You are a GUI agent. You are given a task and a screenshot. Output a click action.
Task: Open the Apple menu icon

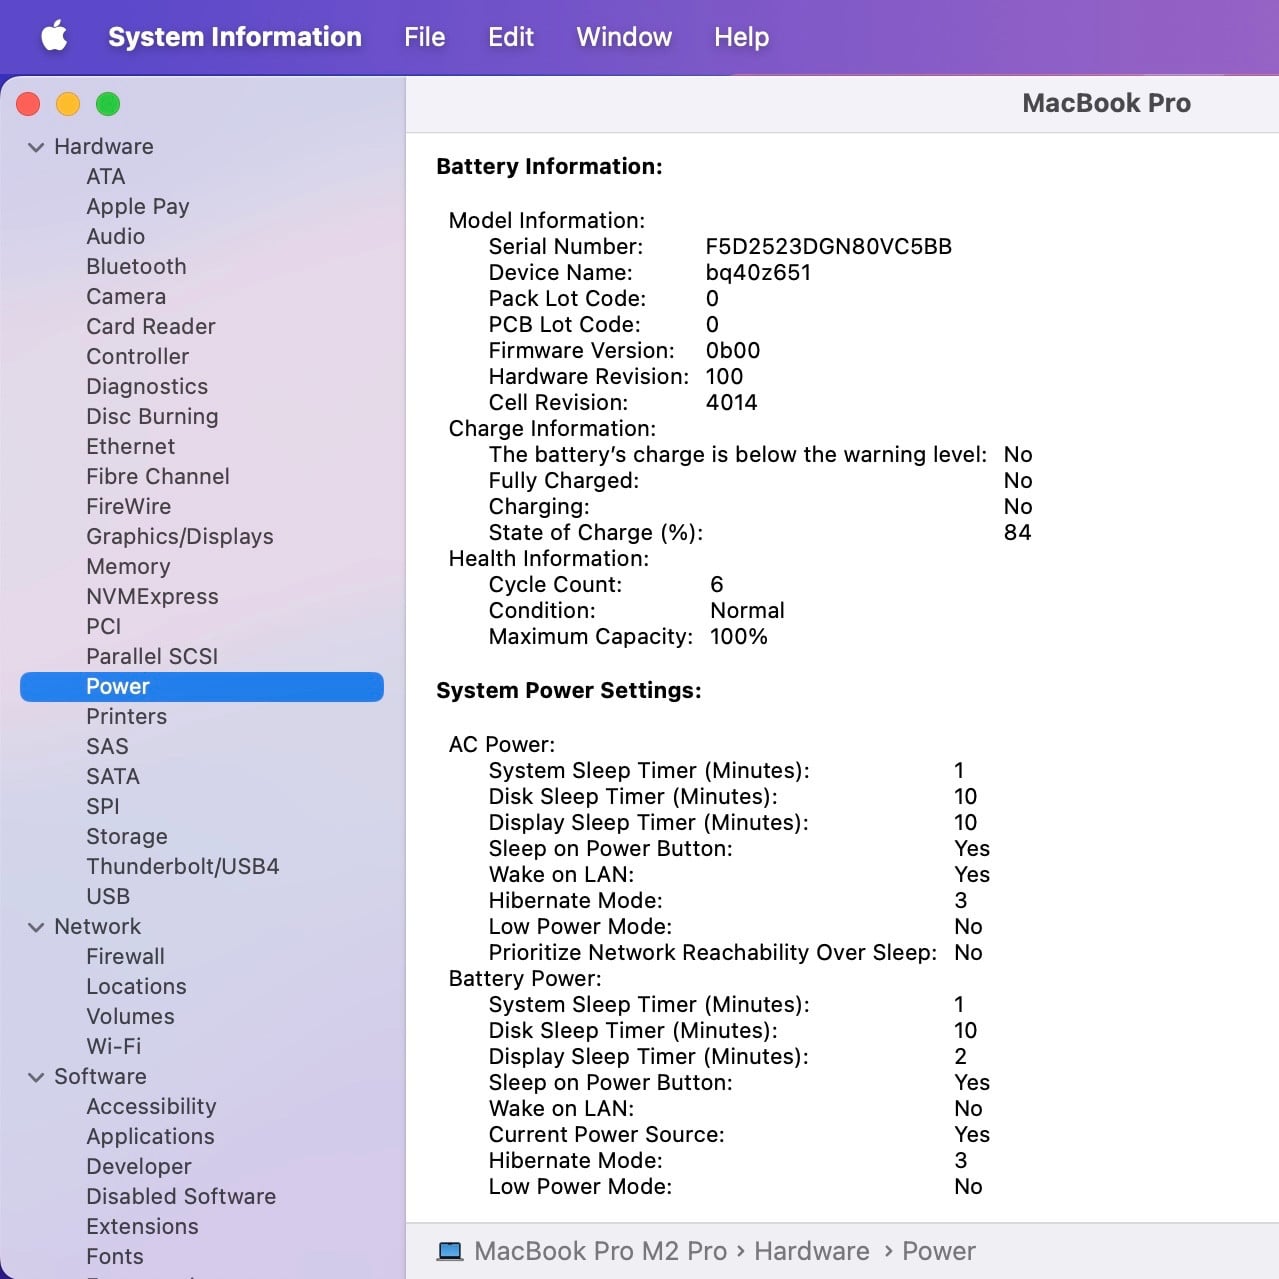click(54, 37)
